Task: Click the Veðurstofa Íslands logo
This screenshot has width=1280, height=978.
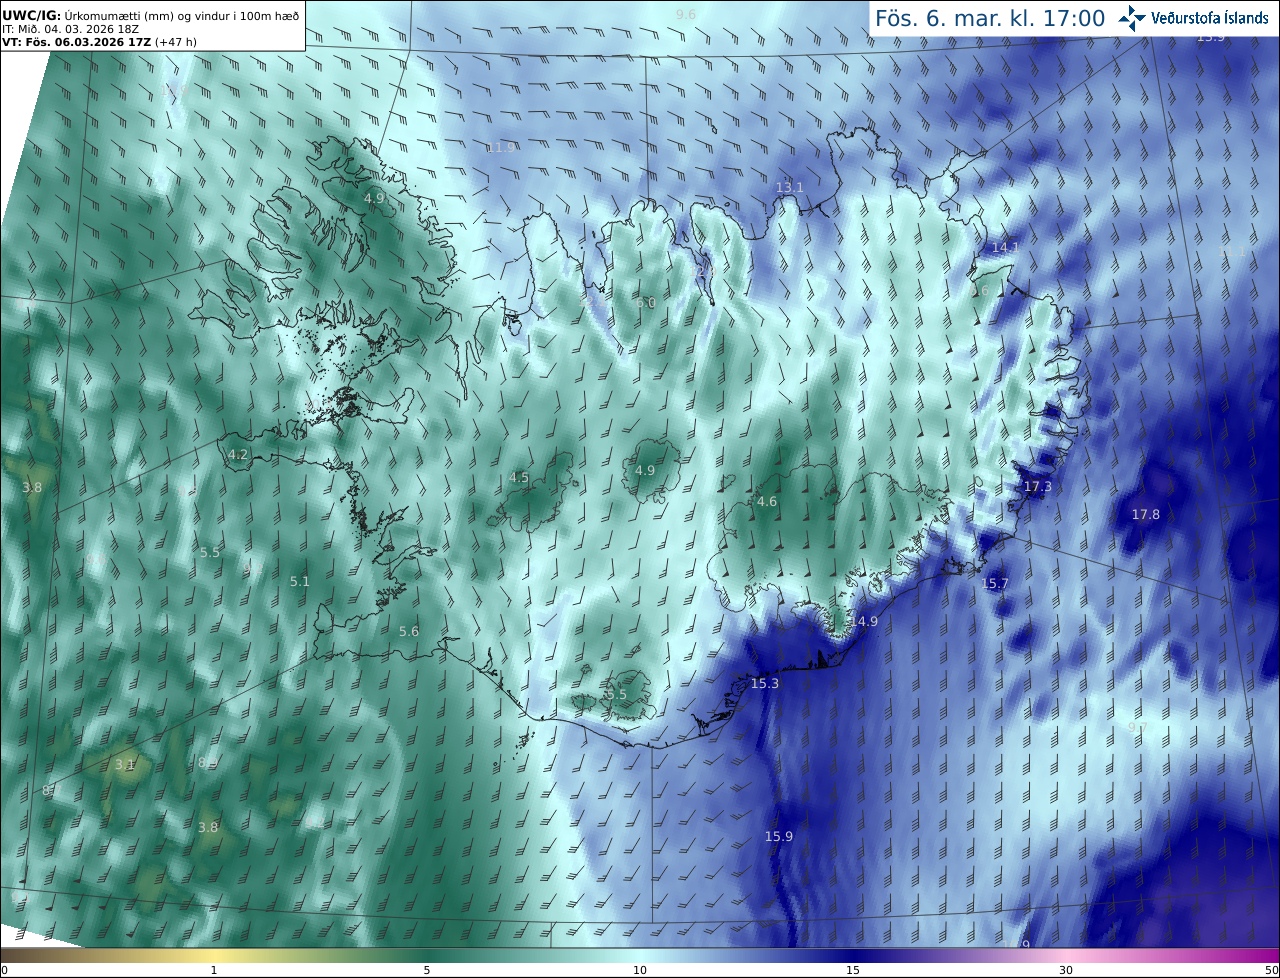Action: pyautogui.click(x=1193, y=18)
